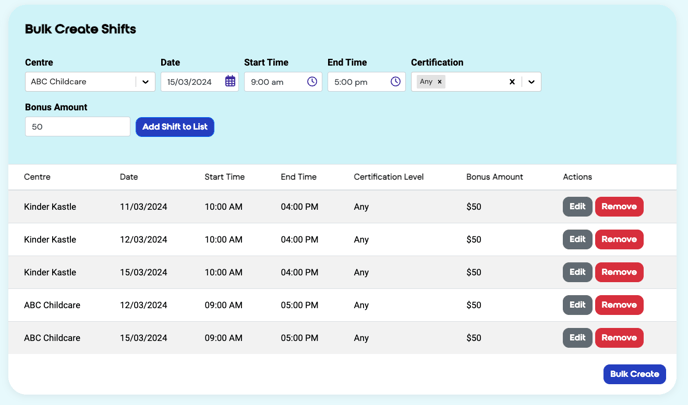Click the Bonus Amount input field
This screenshot has width=688, height=405.
(78, 127)
